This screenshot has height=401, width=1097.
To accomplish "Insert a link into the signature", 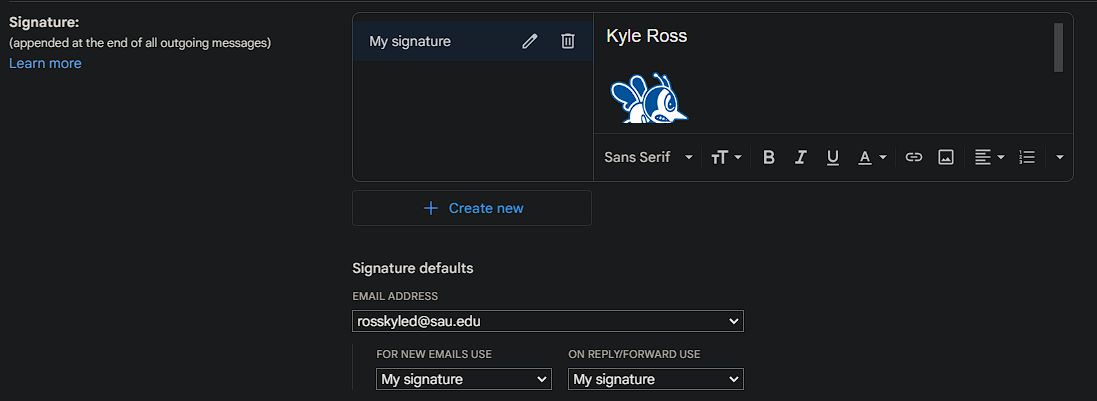I will pyautogui.click(x=914, y=157).
